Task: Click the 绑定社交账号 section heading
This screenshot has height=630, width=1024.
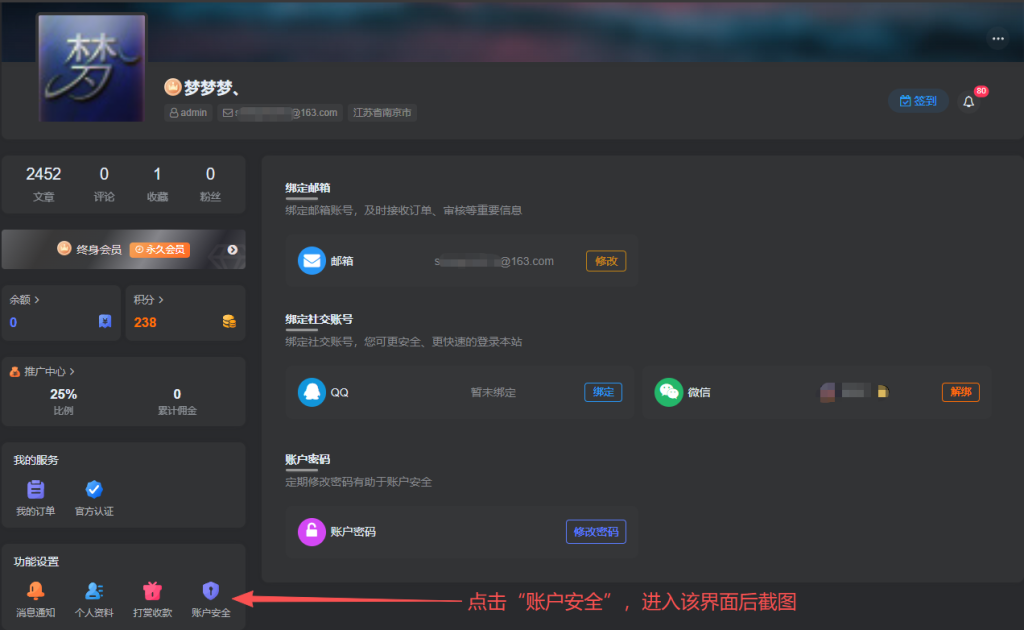Action: coord(319,319)
